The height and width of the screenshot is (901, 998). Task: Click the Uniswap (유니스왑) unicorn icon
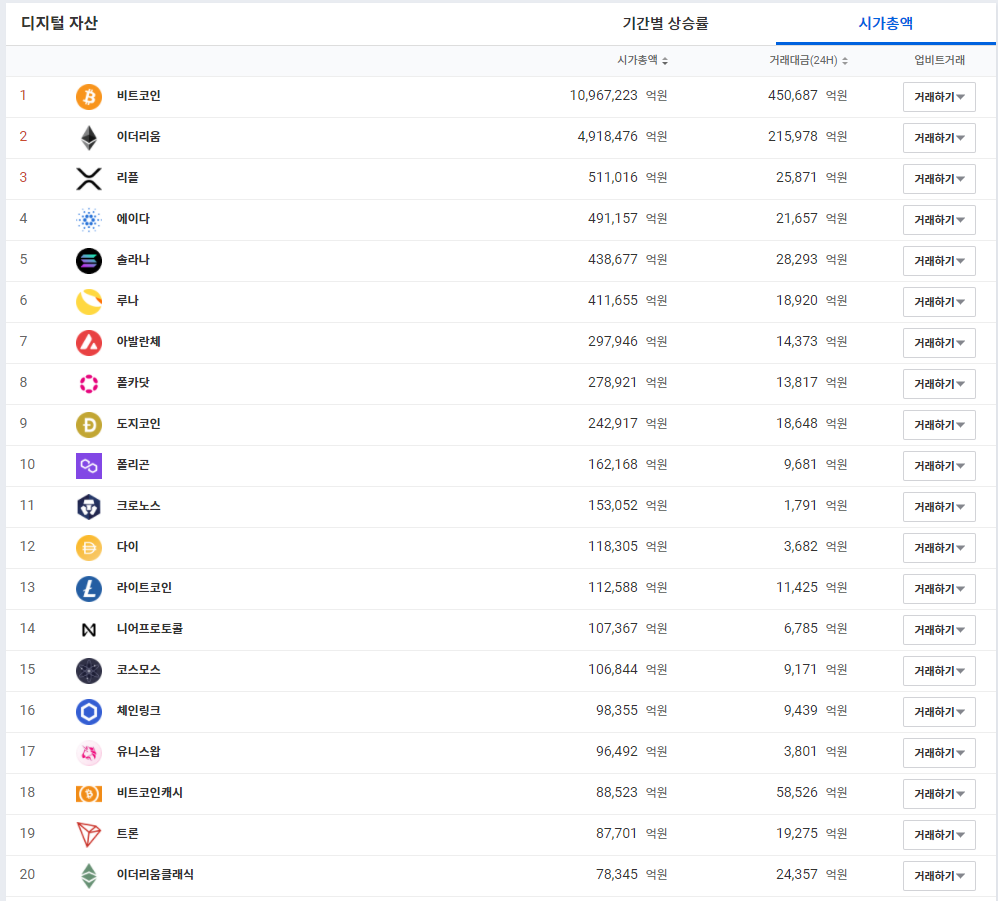89,753
